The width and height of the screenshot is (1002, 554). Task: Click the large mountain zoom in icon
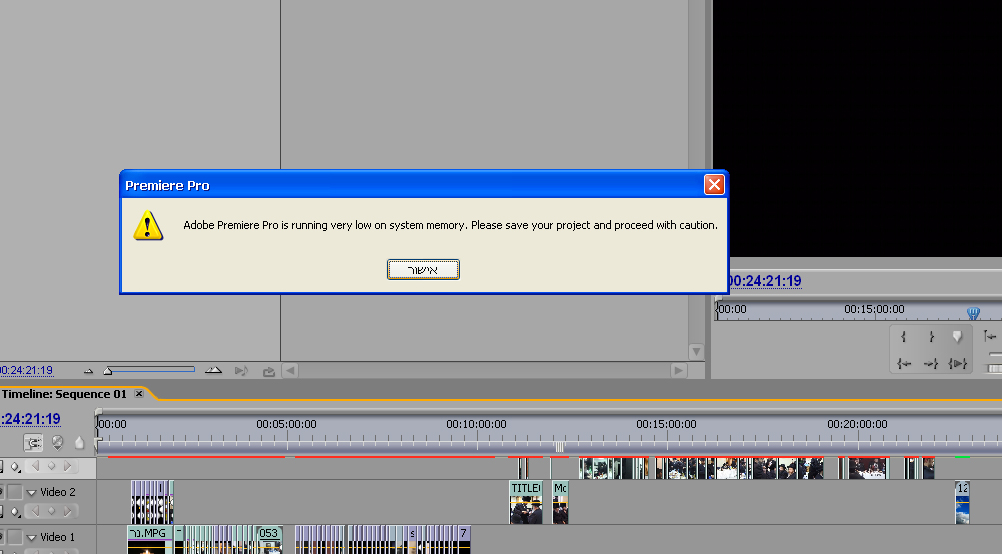(x=213, y=370)
